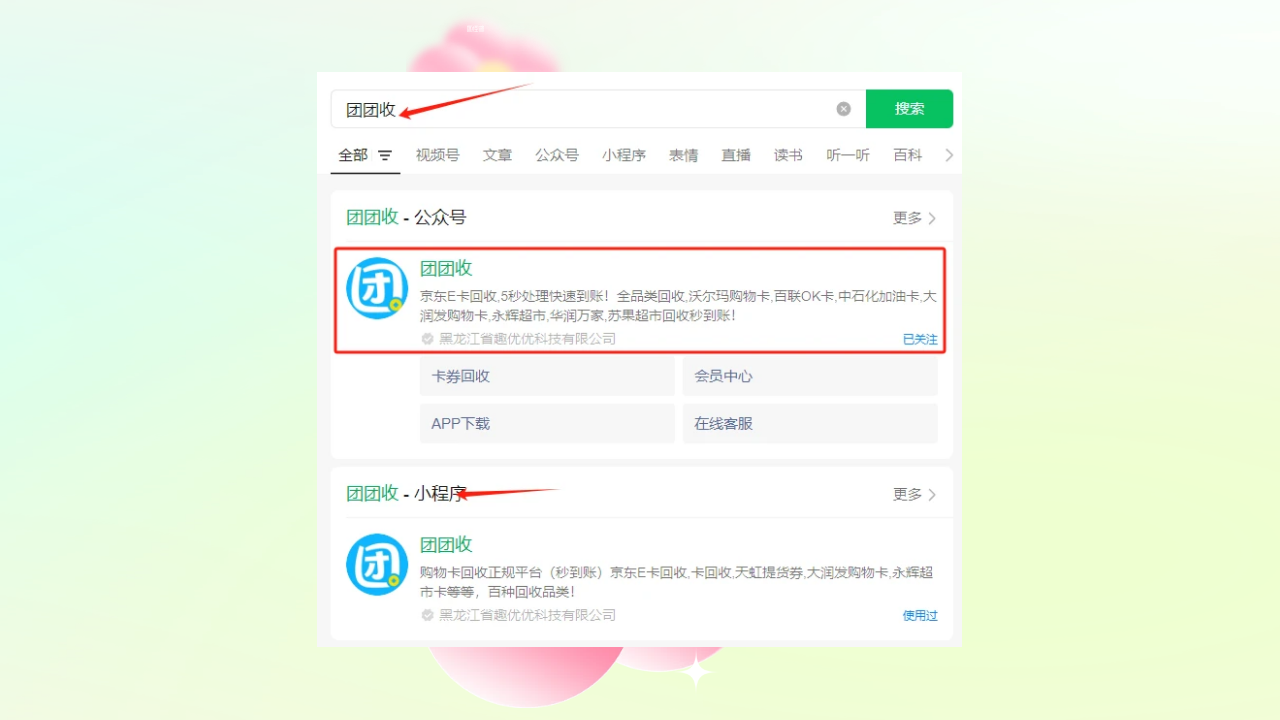Image resolution: width=1280 pixels, height=720 pixels.
Task: Open the 团团收 公众号 title link
Action: [x=446, y=268]
